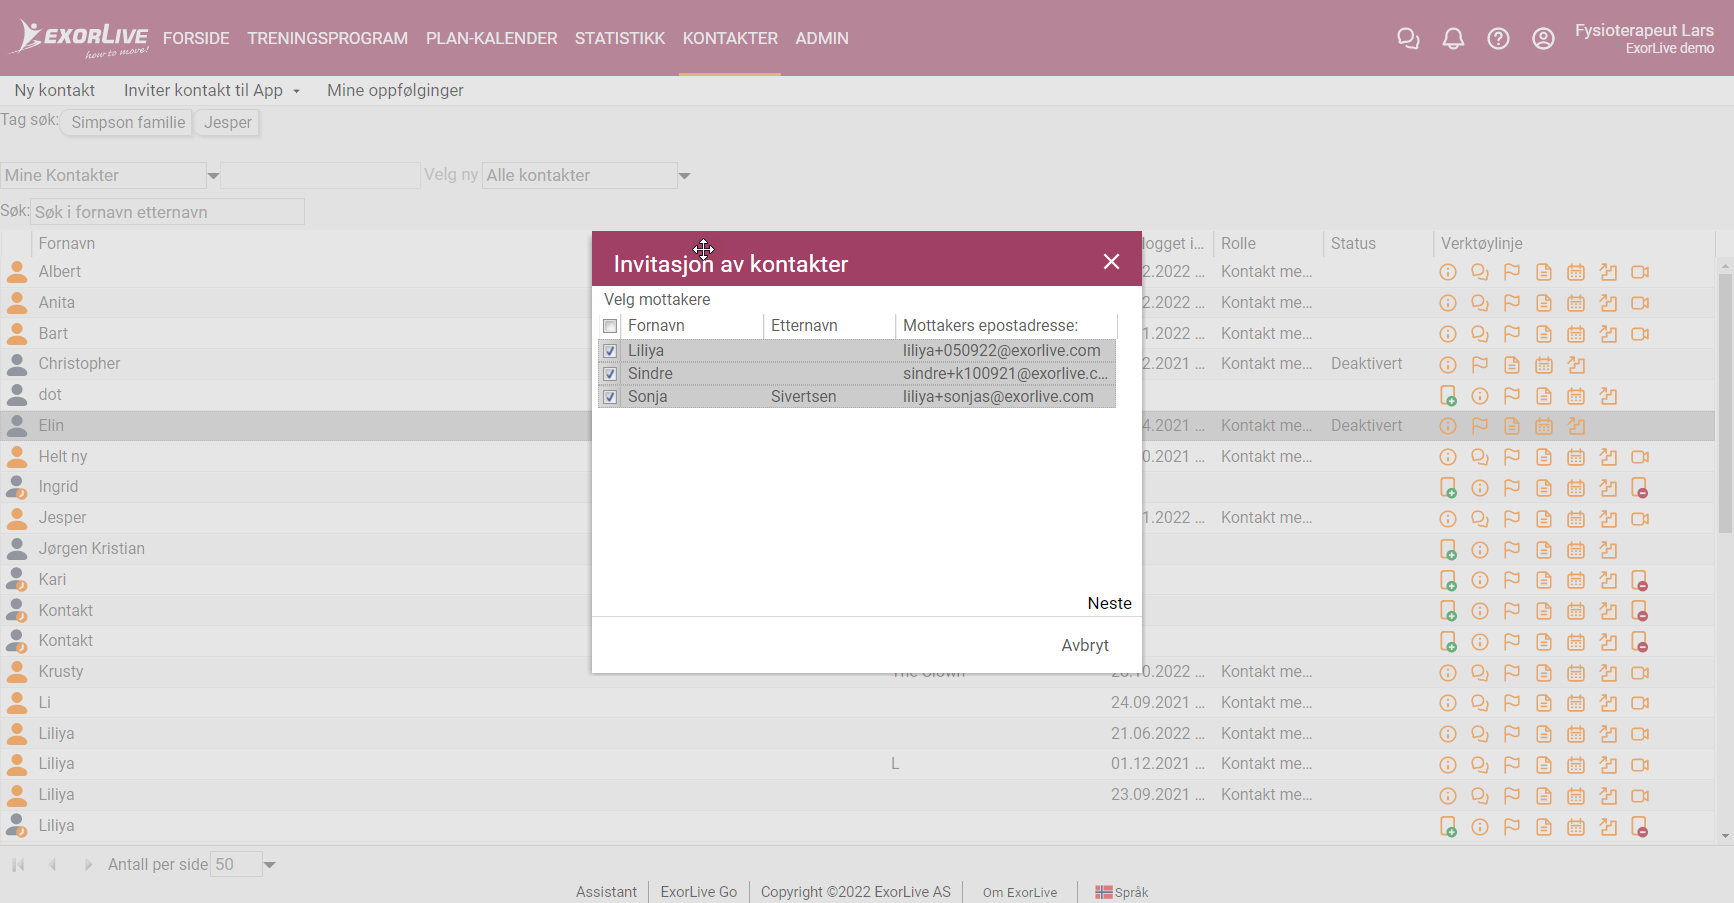The width and height of the screenshot is (1734, 903).
Task: Open chat icon for Anita
Action: [1480, 303]
